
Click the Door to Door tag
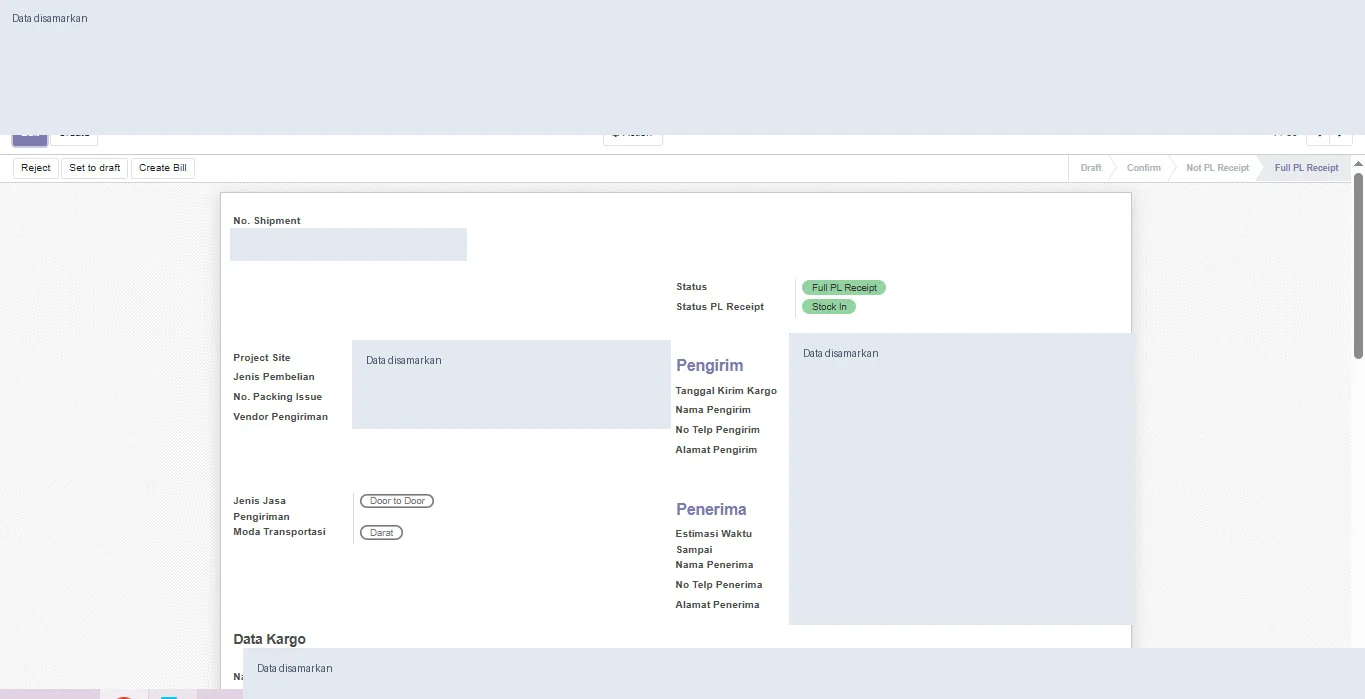coord(397,501)
